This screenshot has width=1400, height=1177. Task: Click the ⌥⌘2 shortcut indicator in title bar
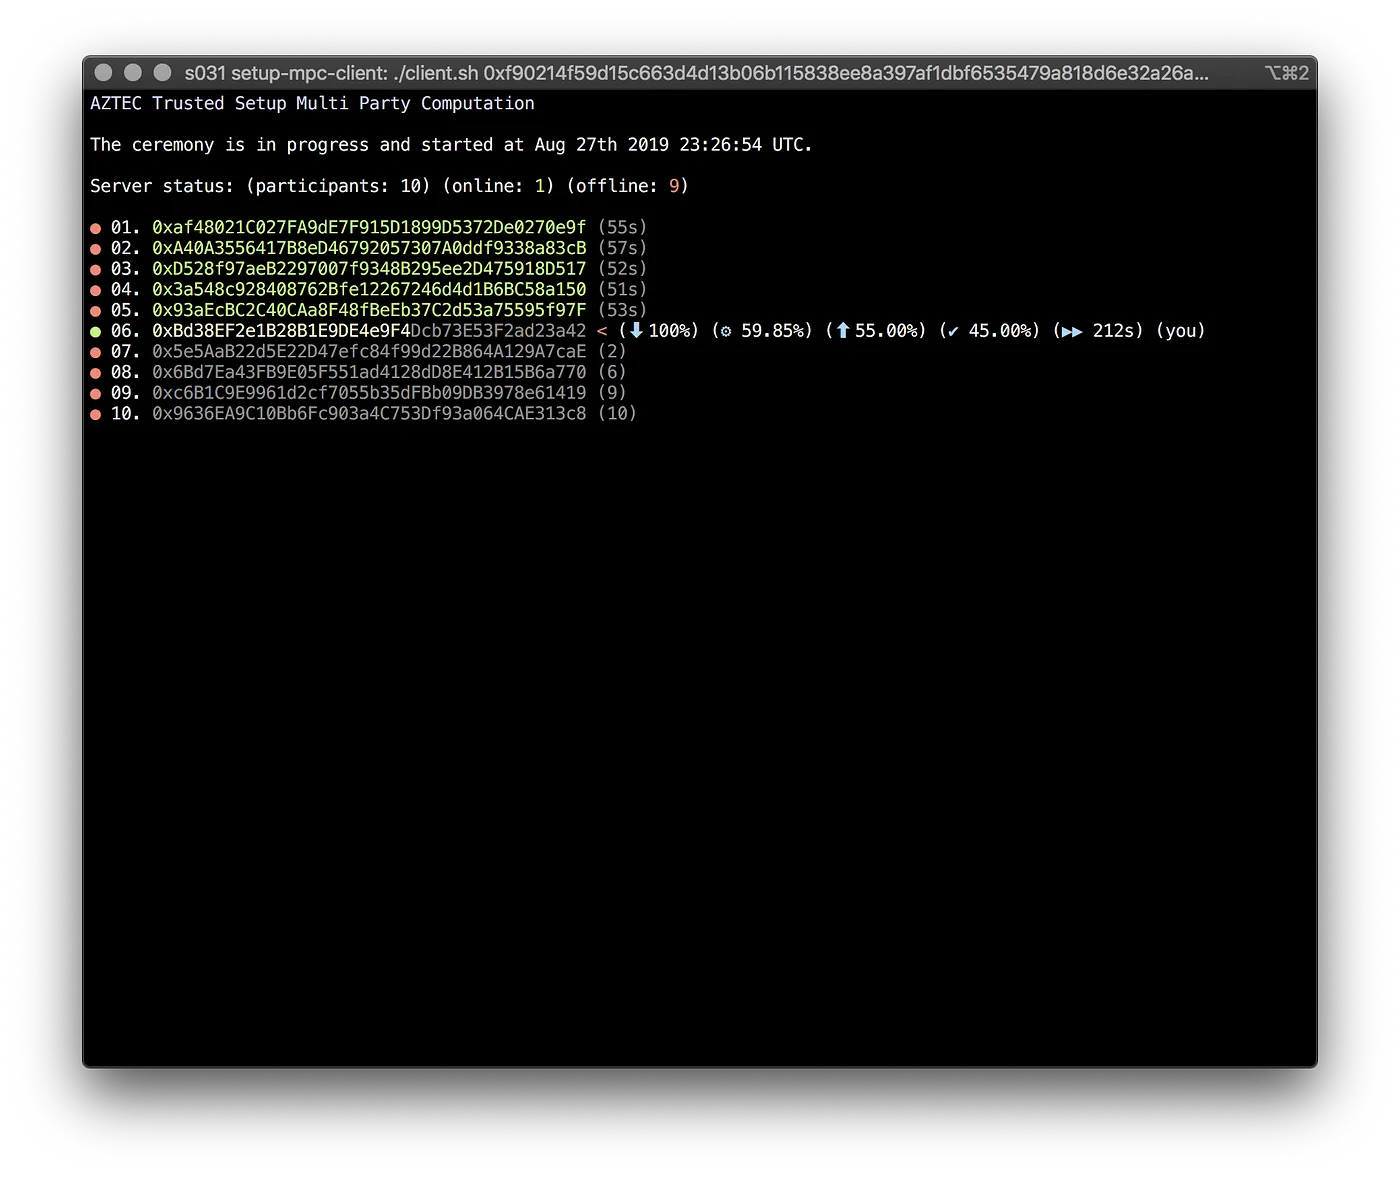click(x=1286, y=73)
